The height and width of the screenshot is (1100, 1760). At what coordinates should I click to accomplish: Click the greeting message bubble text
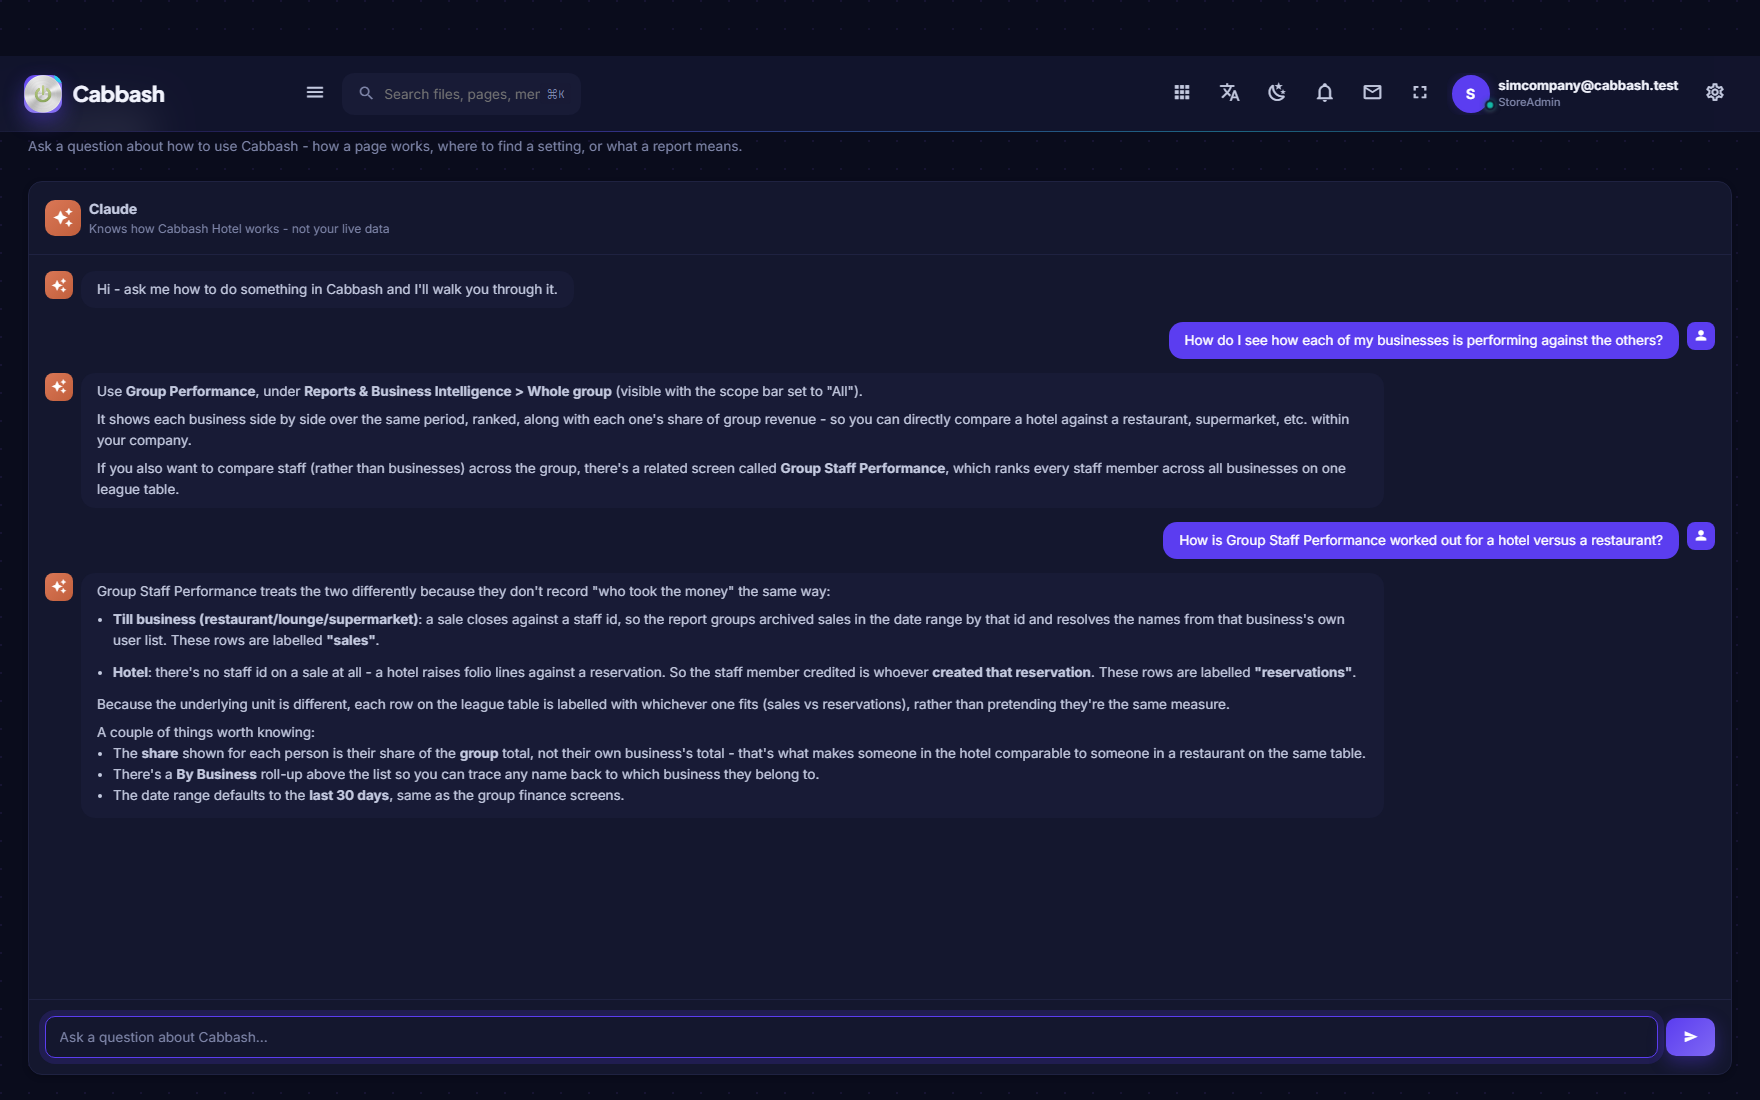pos(327,289)
